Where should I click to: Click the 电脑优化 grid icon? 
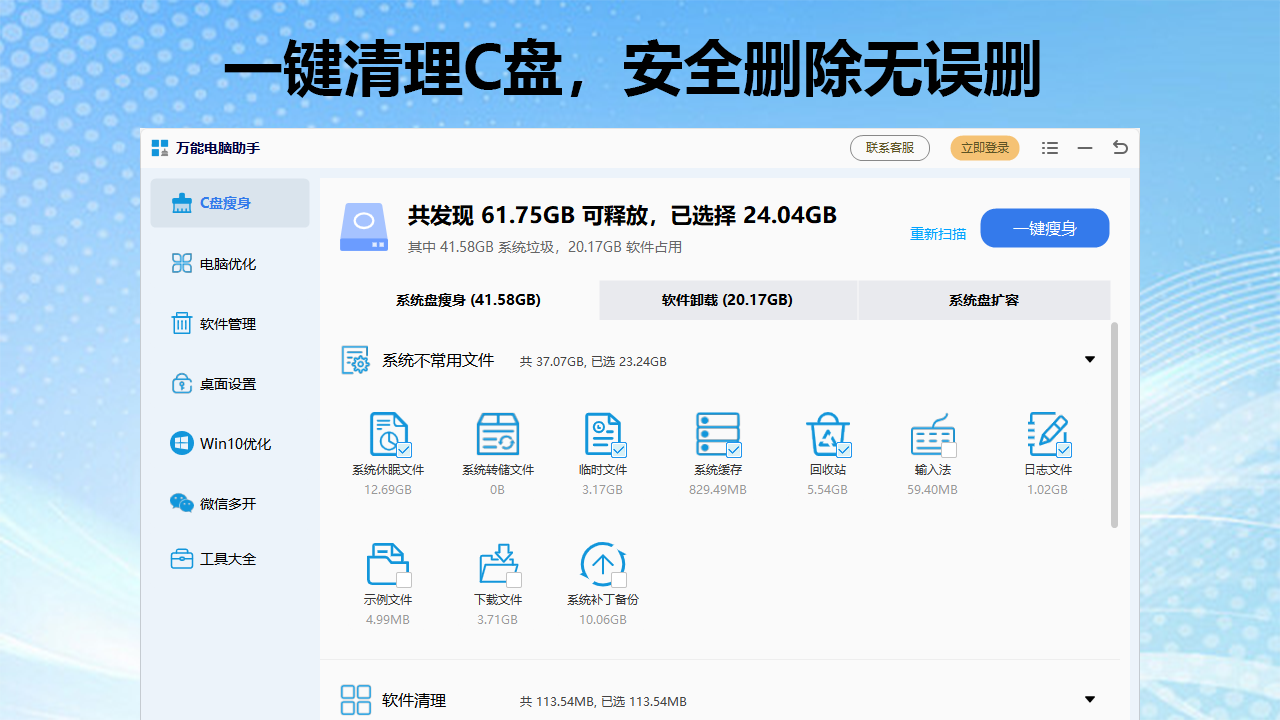coord(182,263)
